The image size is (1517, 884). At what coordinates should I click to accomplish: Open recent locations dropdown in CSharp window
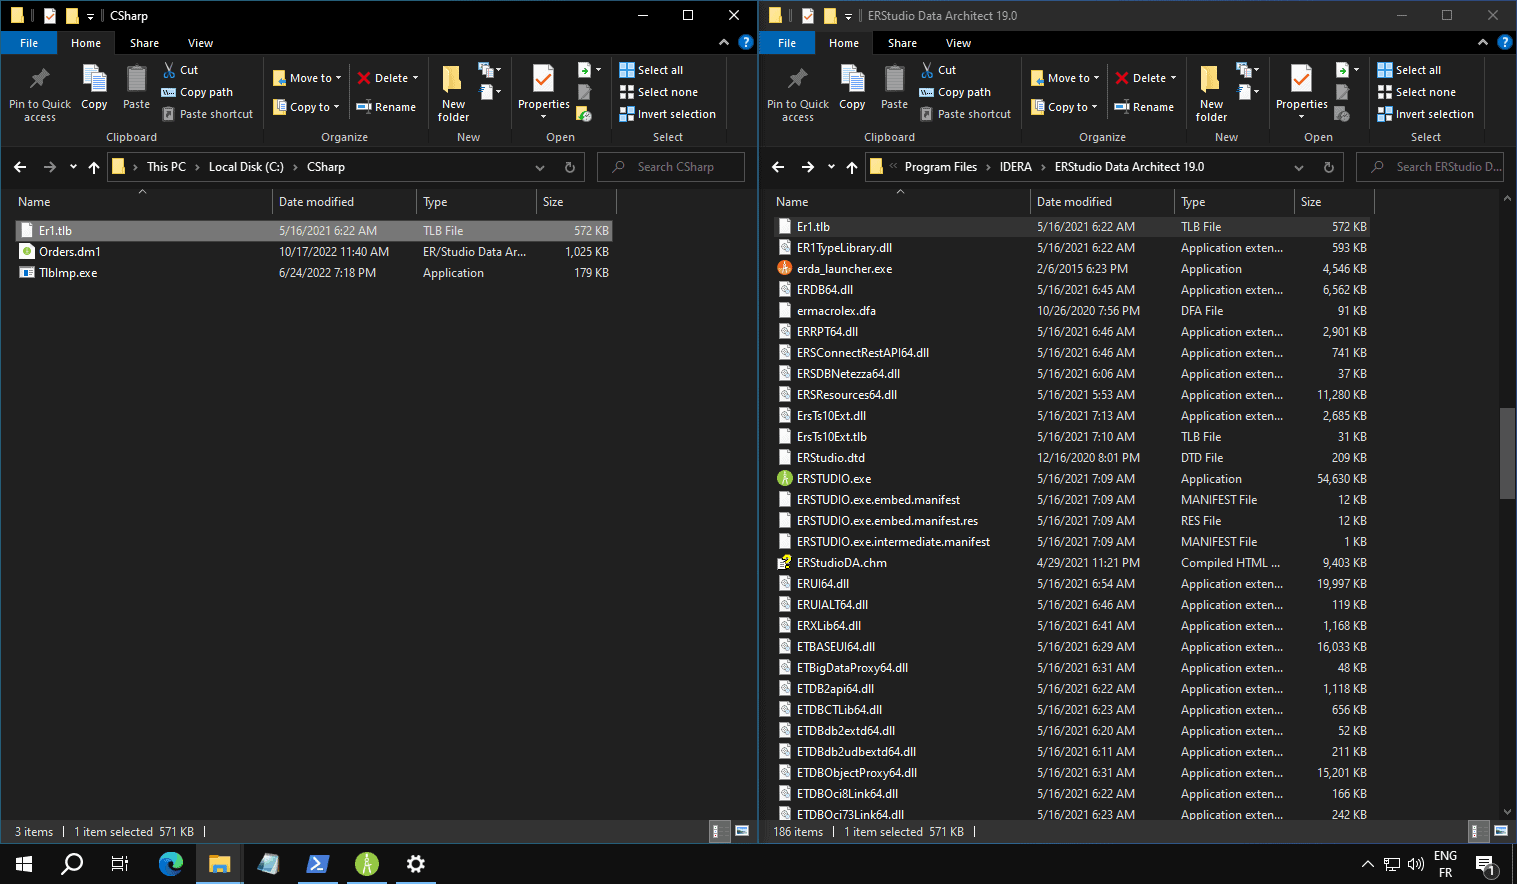(73, 167)
